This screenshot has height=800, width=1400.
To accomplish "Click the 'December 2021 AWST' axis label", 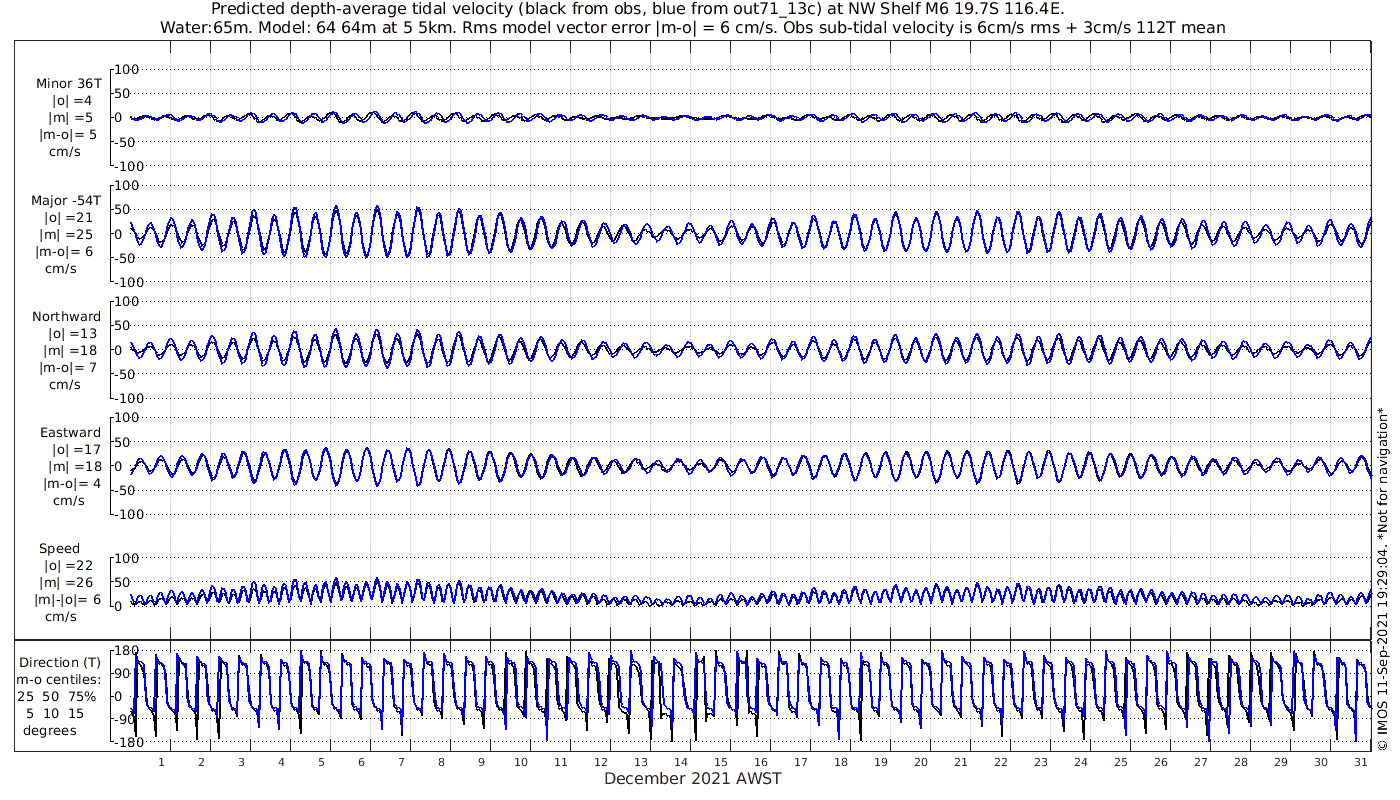I will tap(692, 779).
